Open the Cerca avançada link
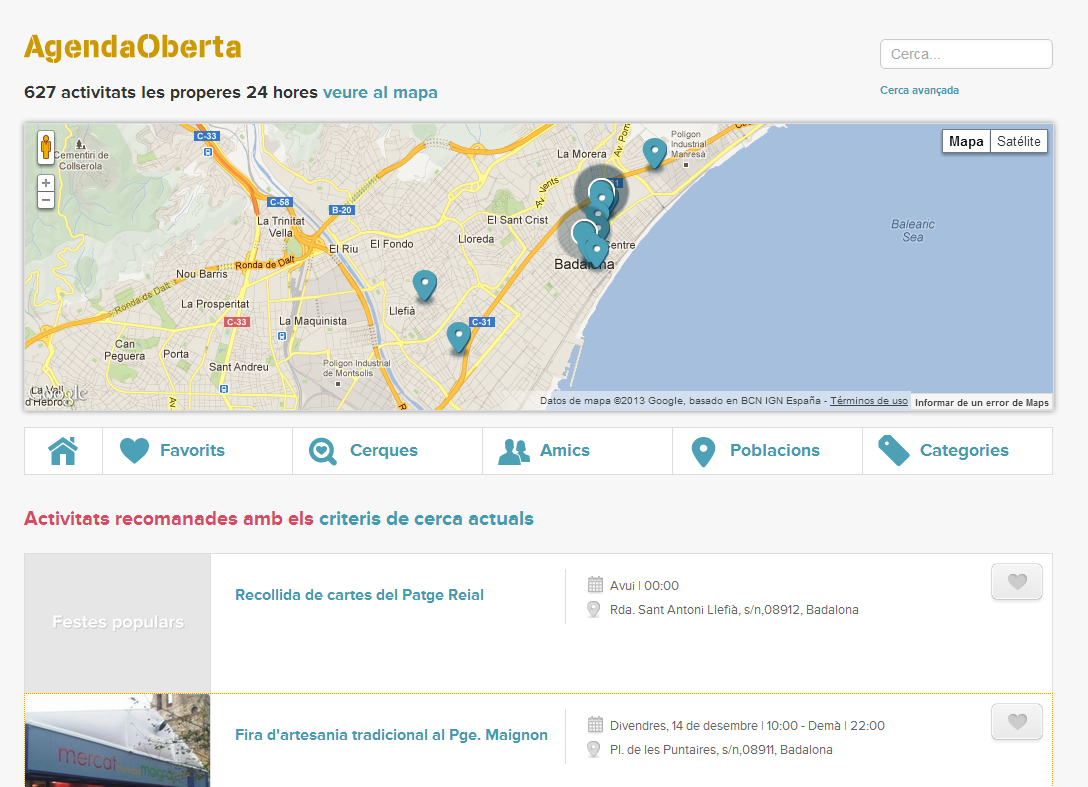The height and width of the screenshot is (787, 1088). click(x=919, y=90)
